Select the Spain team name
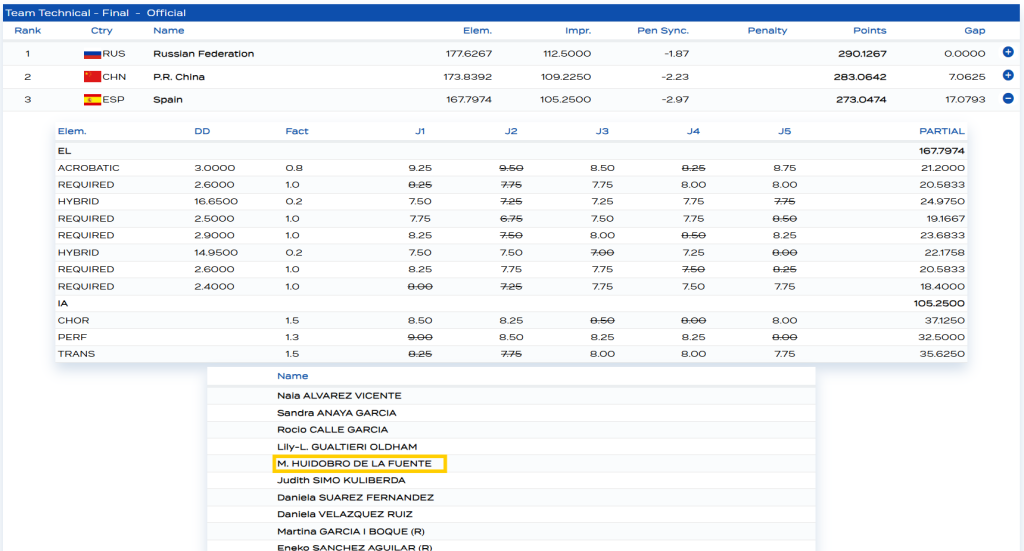 pos(167,100)
